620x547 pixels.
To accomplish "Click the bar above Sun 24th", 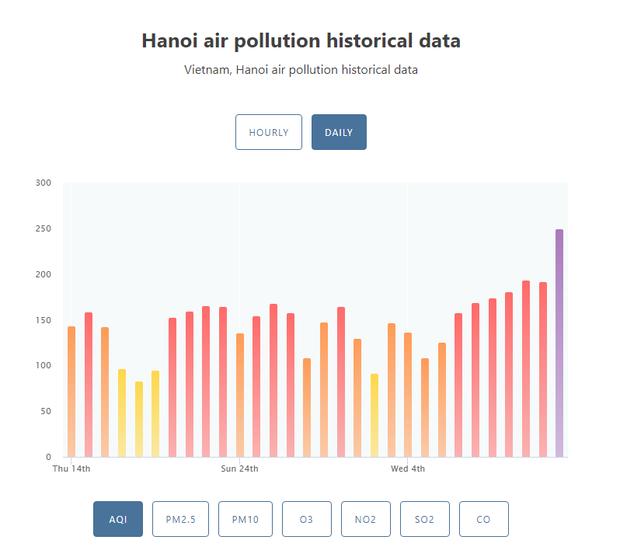I will coord(240,395).
